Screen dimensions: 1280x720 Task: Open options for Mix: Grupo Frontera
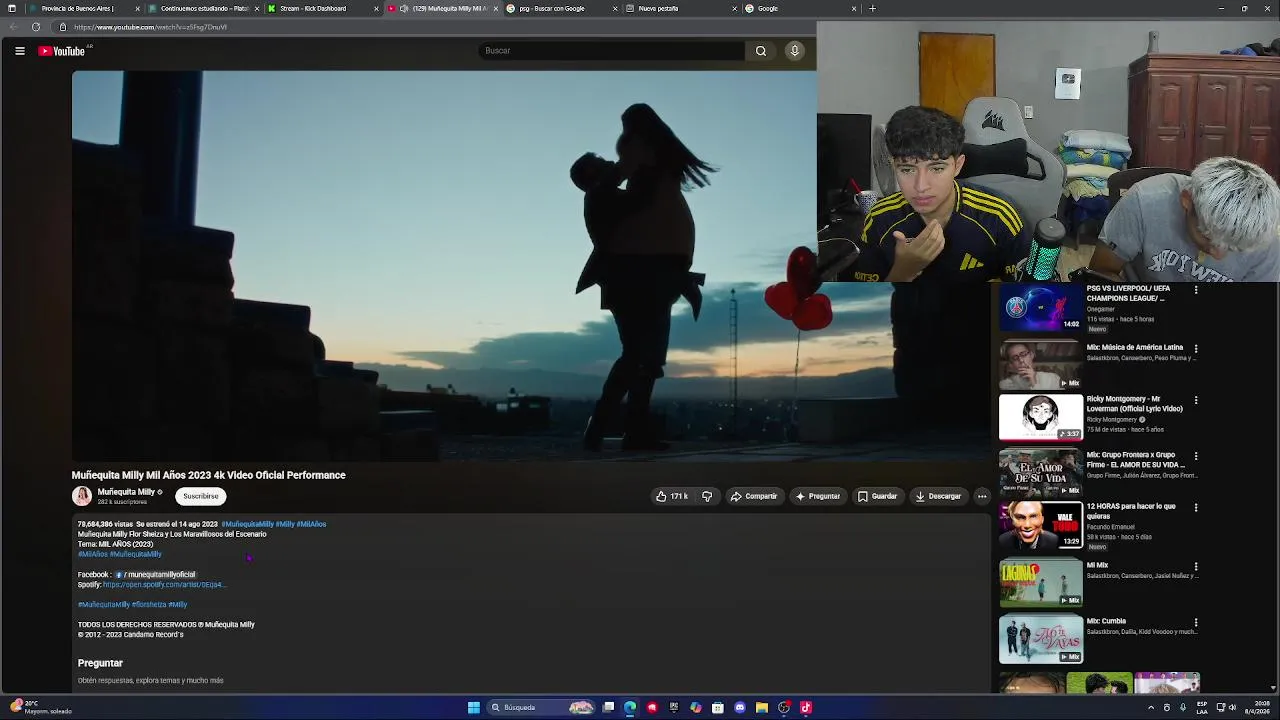coord(1196,456)
